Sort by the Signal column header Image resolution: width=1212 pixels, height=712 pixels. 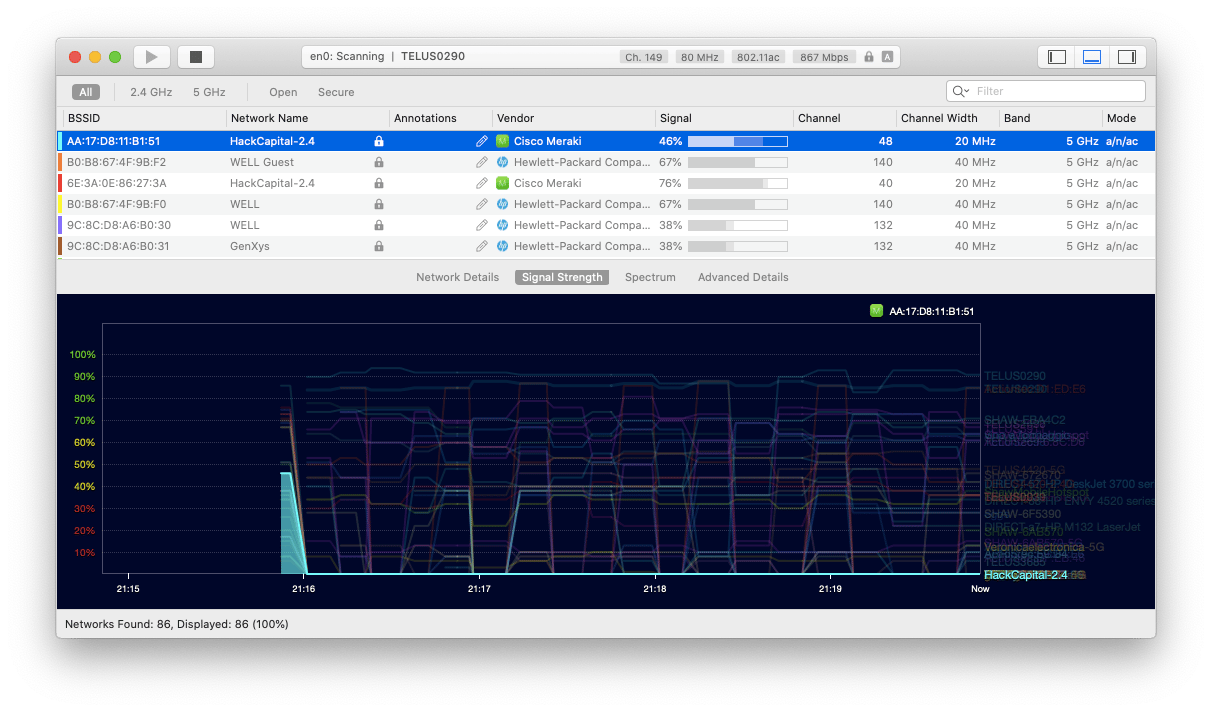[676, 118]
